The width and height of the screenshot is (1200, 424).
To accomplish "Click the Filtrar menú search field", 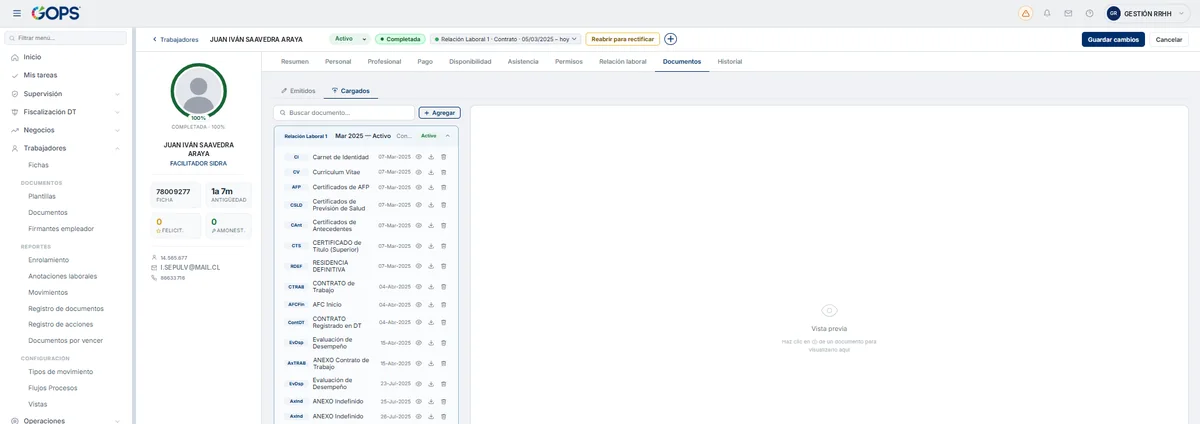I will pyautogui.click(x=66, y=37).
